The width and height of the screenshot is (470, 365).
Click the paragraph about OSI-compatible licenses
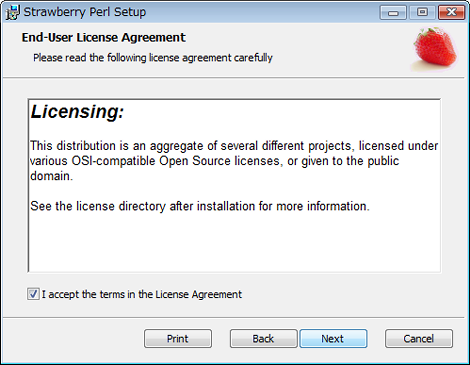pos(234,161)
